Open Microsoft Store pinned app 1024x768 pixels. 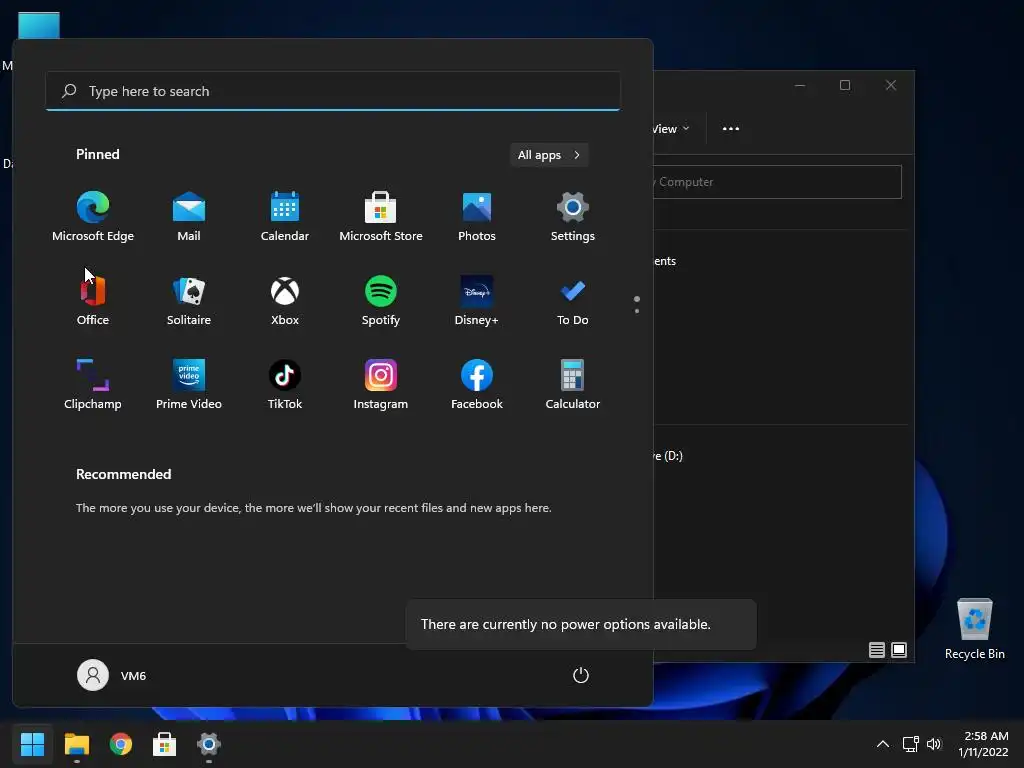381,217
